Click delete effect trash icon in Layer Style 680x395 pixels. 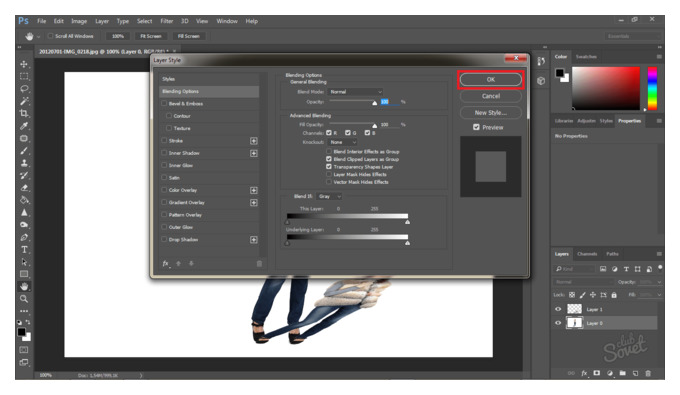pos(259,263)
